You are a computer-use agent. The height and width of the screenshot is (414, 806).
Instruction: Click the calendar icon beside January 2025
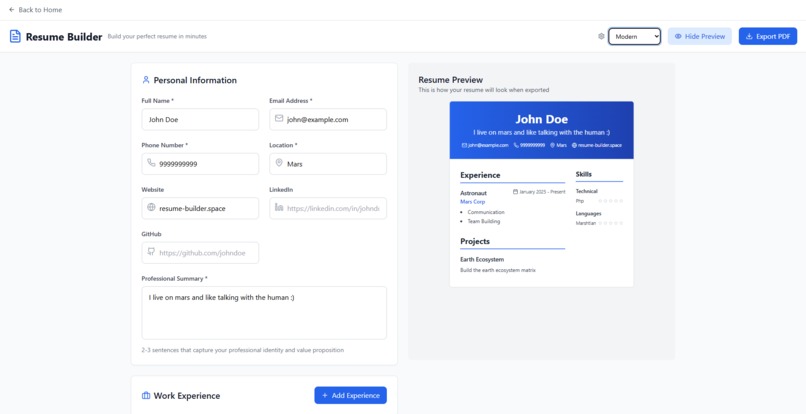516,192
